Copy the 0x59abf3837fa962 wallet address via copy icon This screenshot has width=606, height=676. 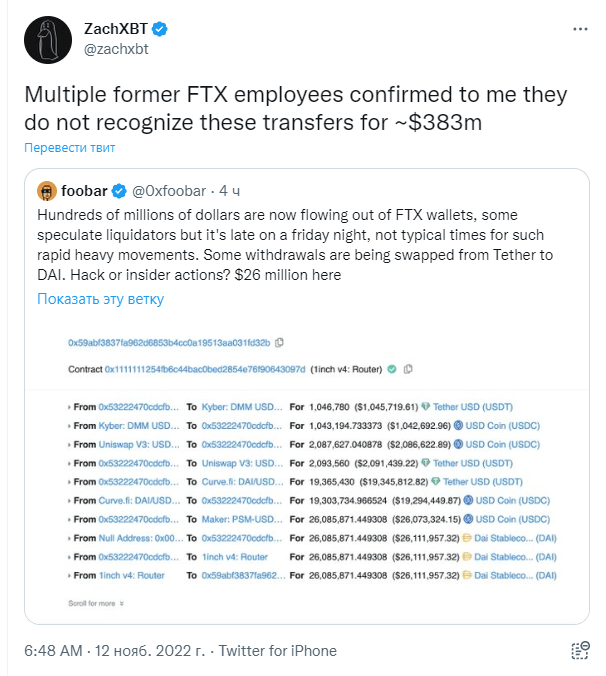point(279,343)
